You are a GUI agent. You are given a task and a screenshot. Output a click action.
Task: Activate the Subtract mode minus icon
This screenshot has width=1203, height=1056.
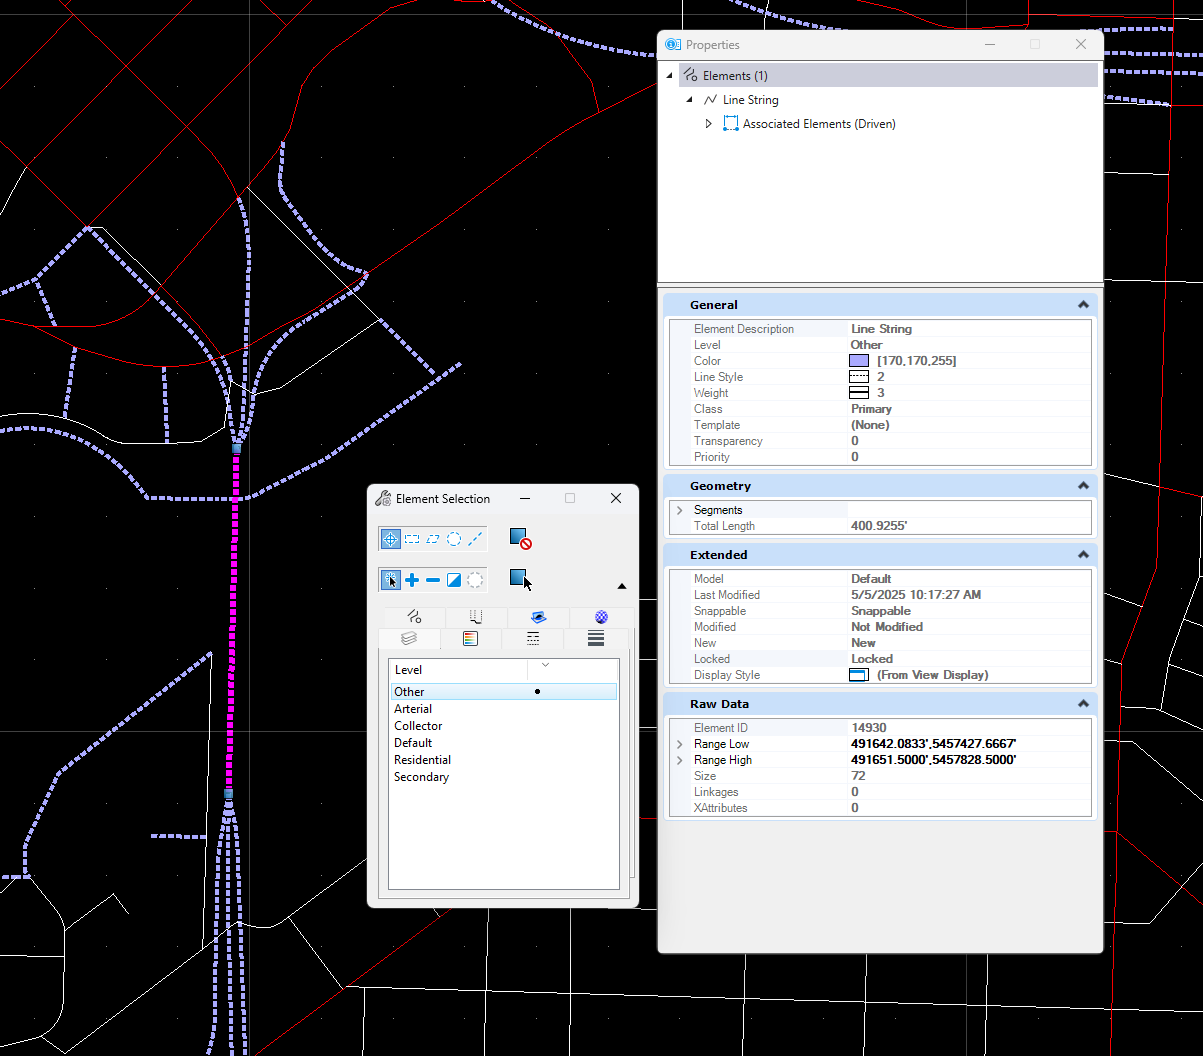433,580
